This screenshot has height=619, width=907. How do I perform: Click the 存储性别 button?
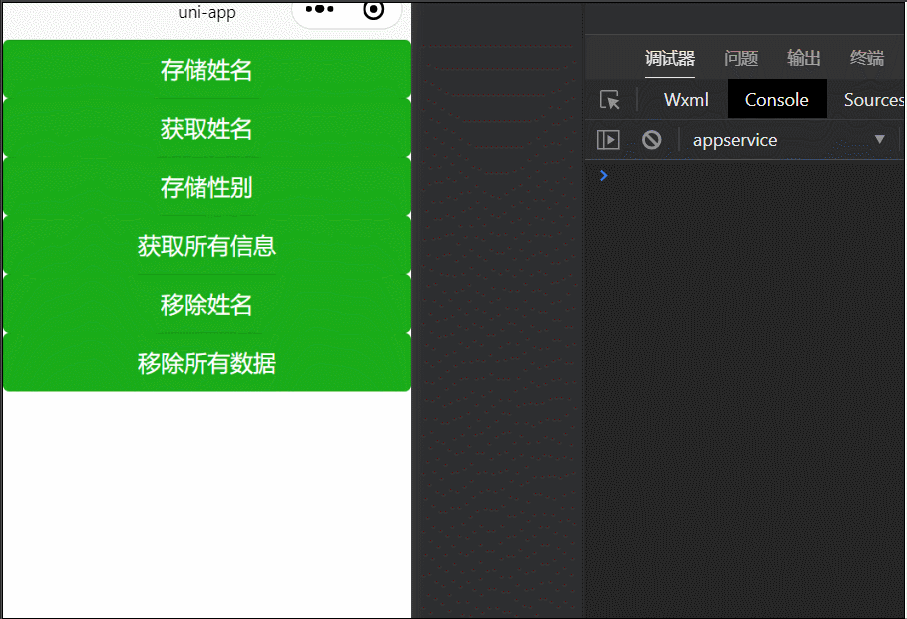(x=206, y=187)
